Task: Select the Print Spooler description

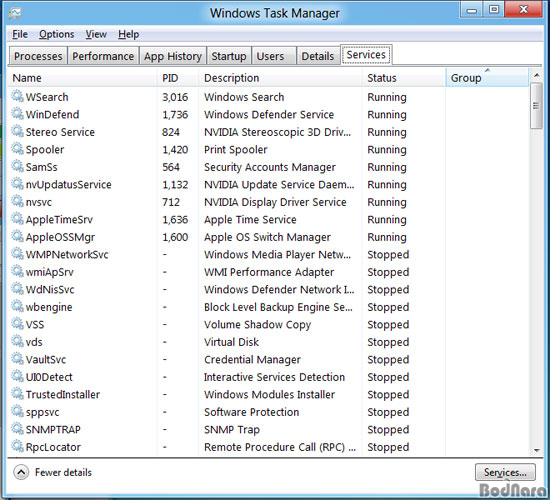Action: pyautogui.click(x=236, y=150)
